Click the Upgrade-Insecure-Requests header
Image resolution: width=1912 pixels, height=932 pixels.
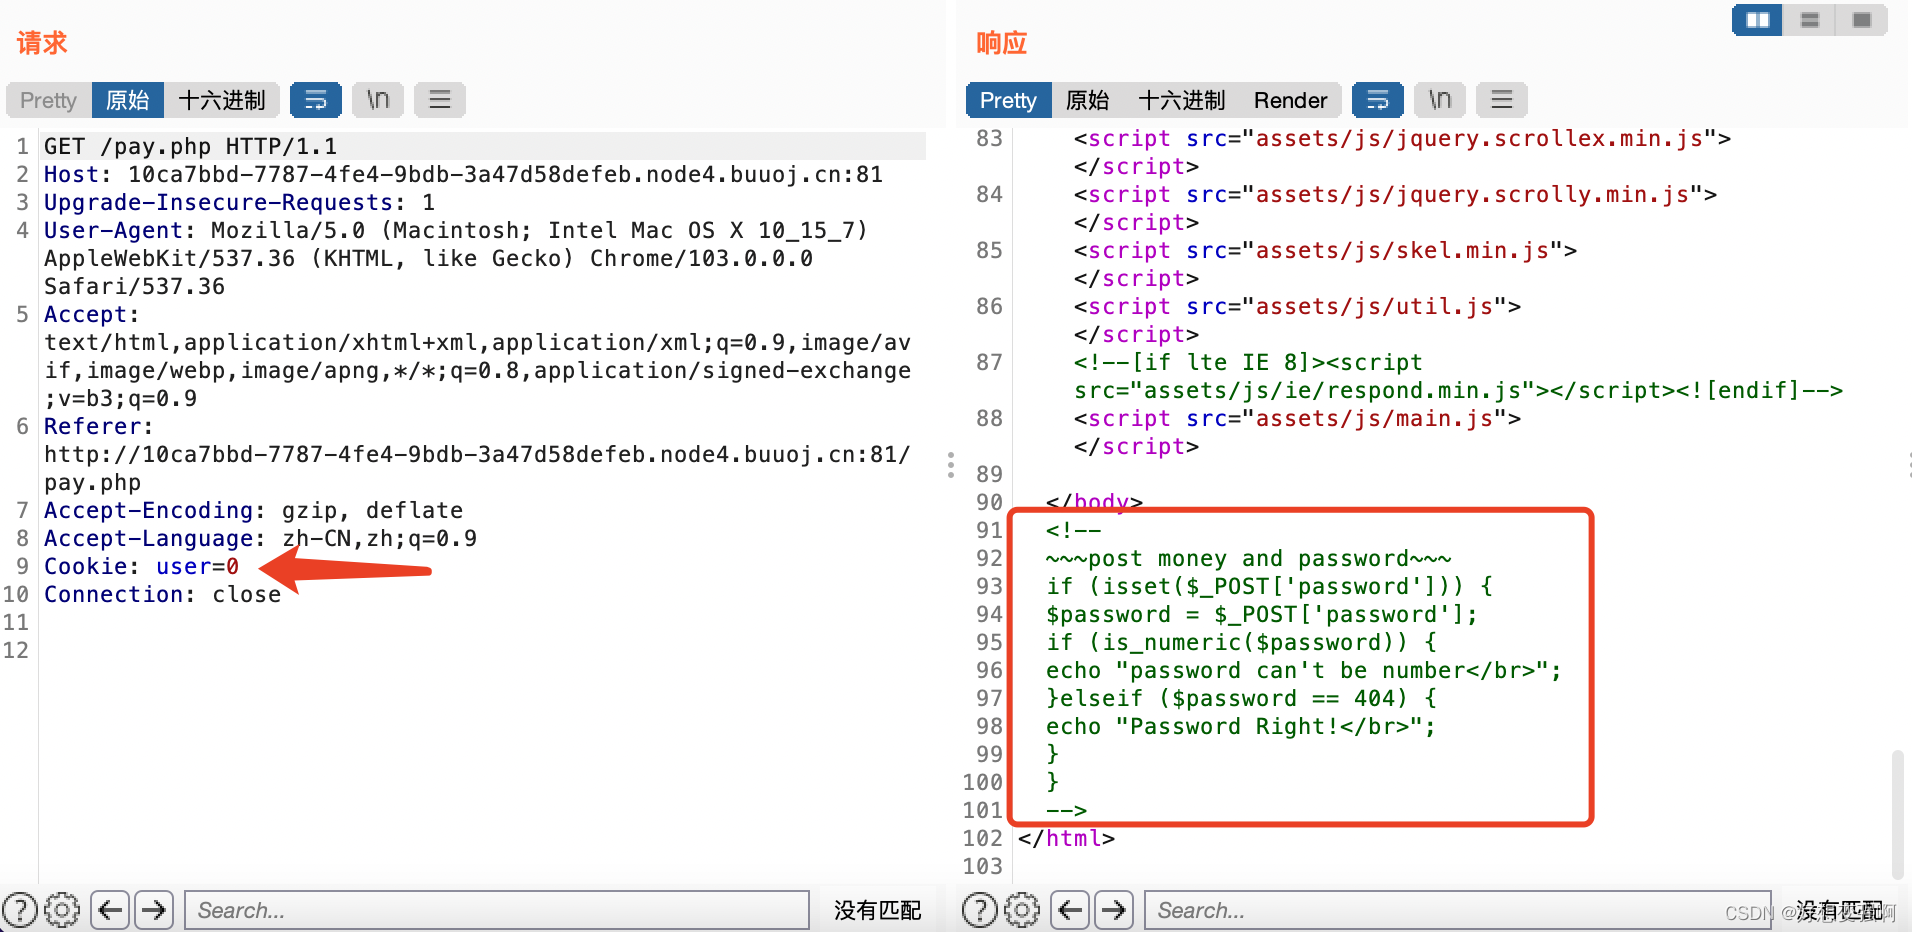(x=239, y=202)
